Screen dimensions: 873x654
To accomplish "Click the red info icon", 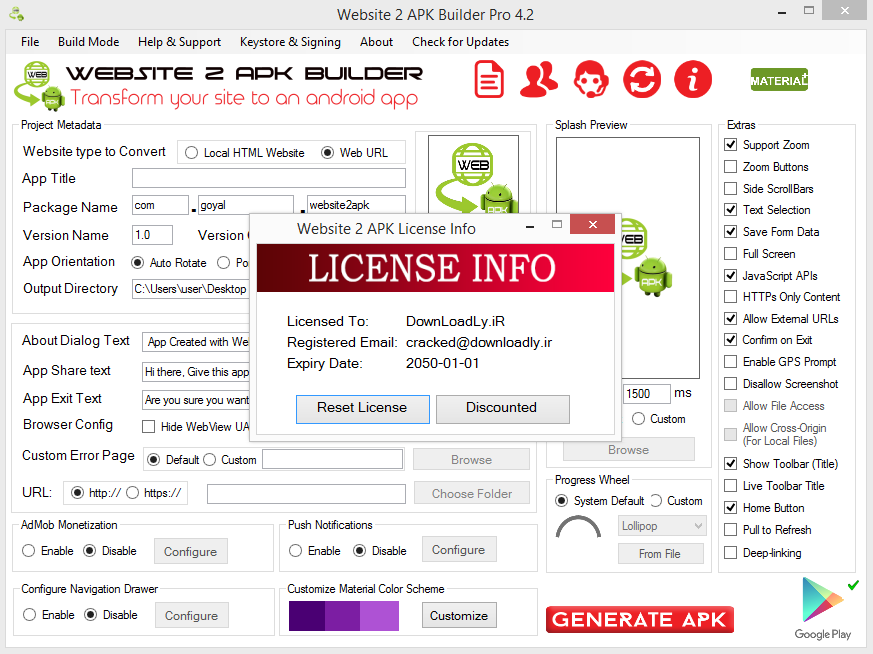I will pos(692,79).
